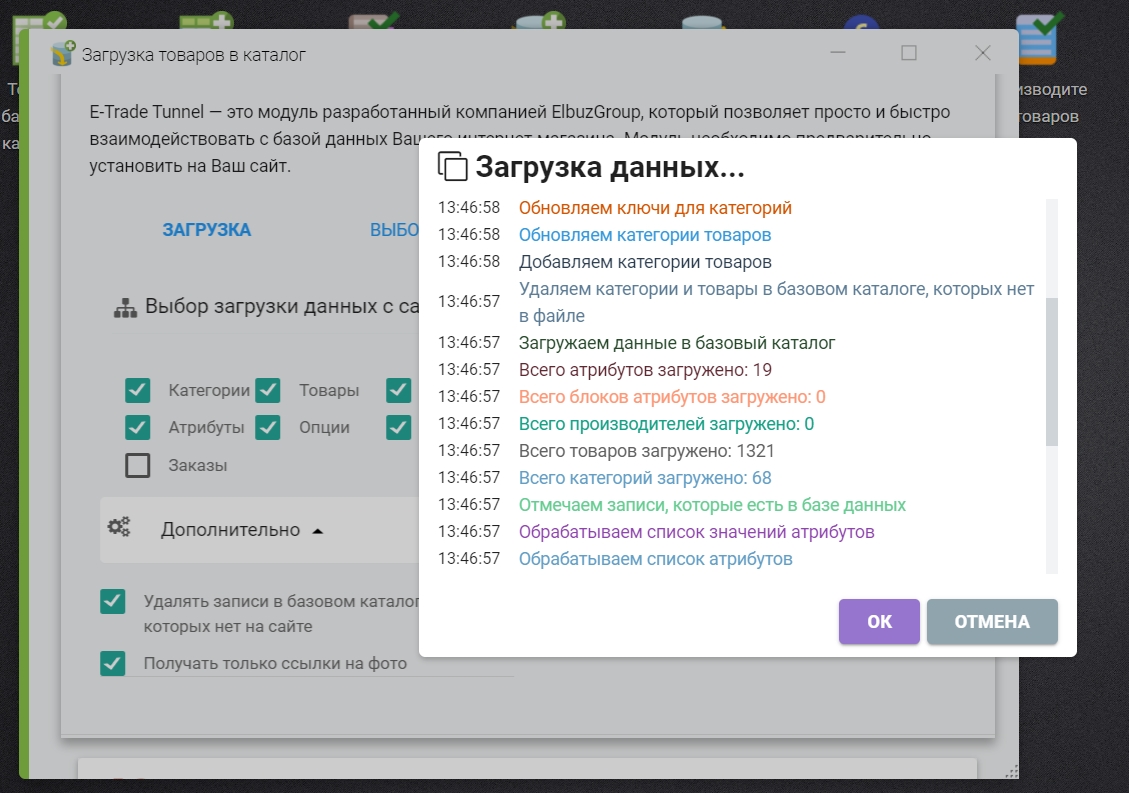Select log line Всего блоков атрибутов загружено: 0
Viewport: 1129px width, 793px height.
pos(672,397)
